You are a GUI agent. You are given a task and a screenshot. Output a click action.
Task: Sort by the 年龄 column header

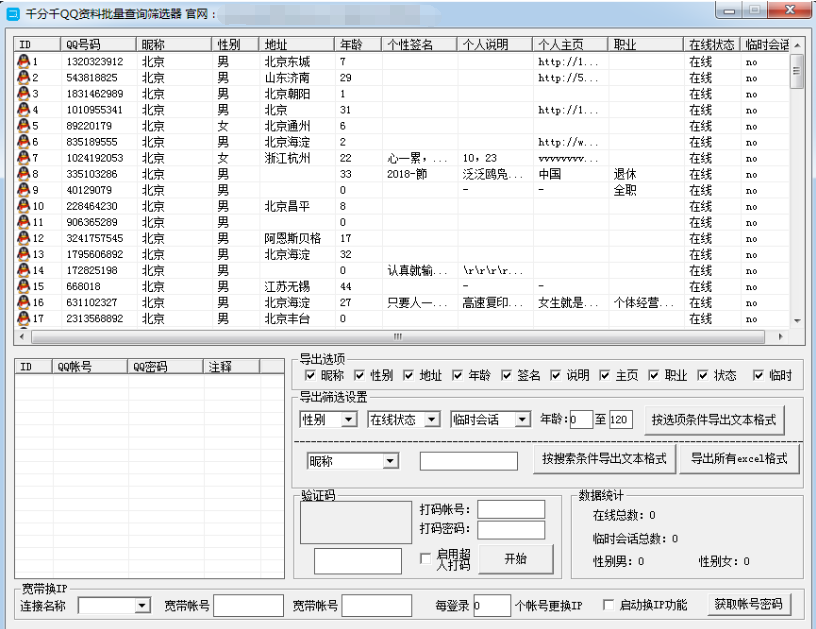(x=358, y=45)
